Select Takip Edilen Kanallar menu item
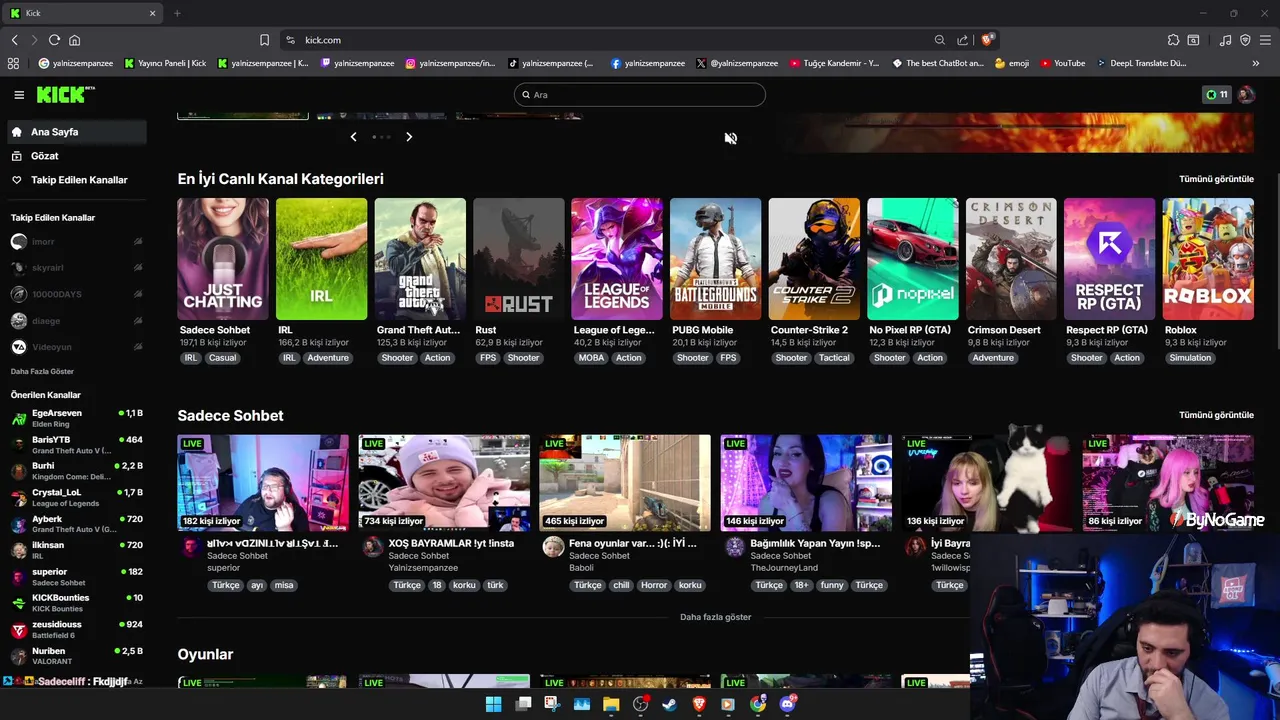The height and width of the screenshot is (720, 1280). (x=75, y=180)
